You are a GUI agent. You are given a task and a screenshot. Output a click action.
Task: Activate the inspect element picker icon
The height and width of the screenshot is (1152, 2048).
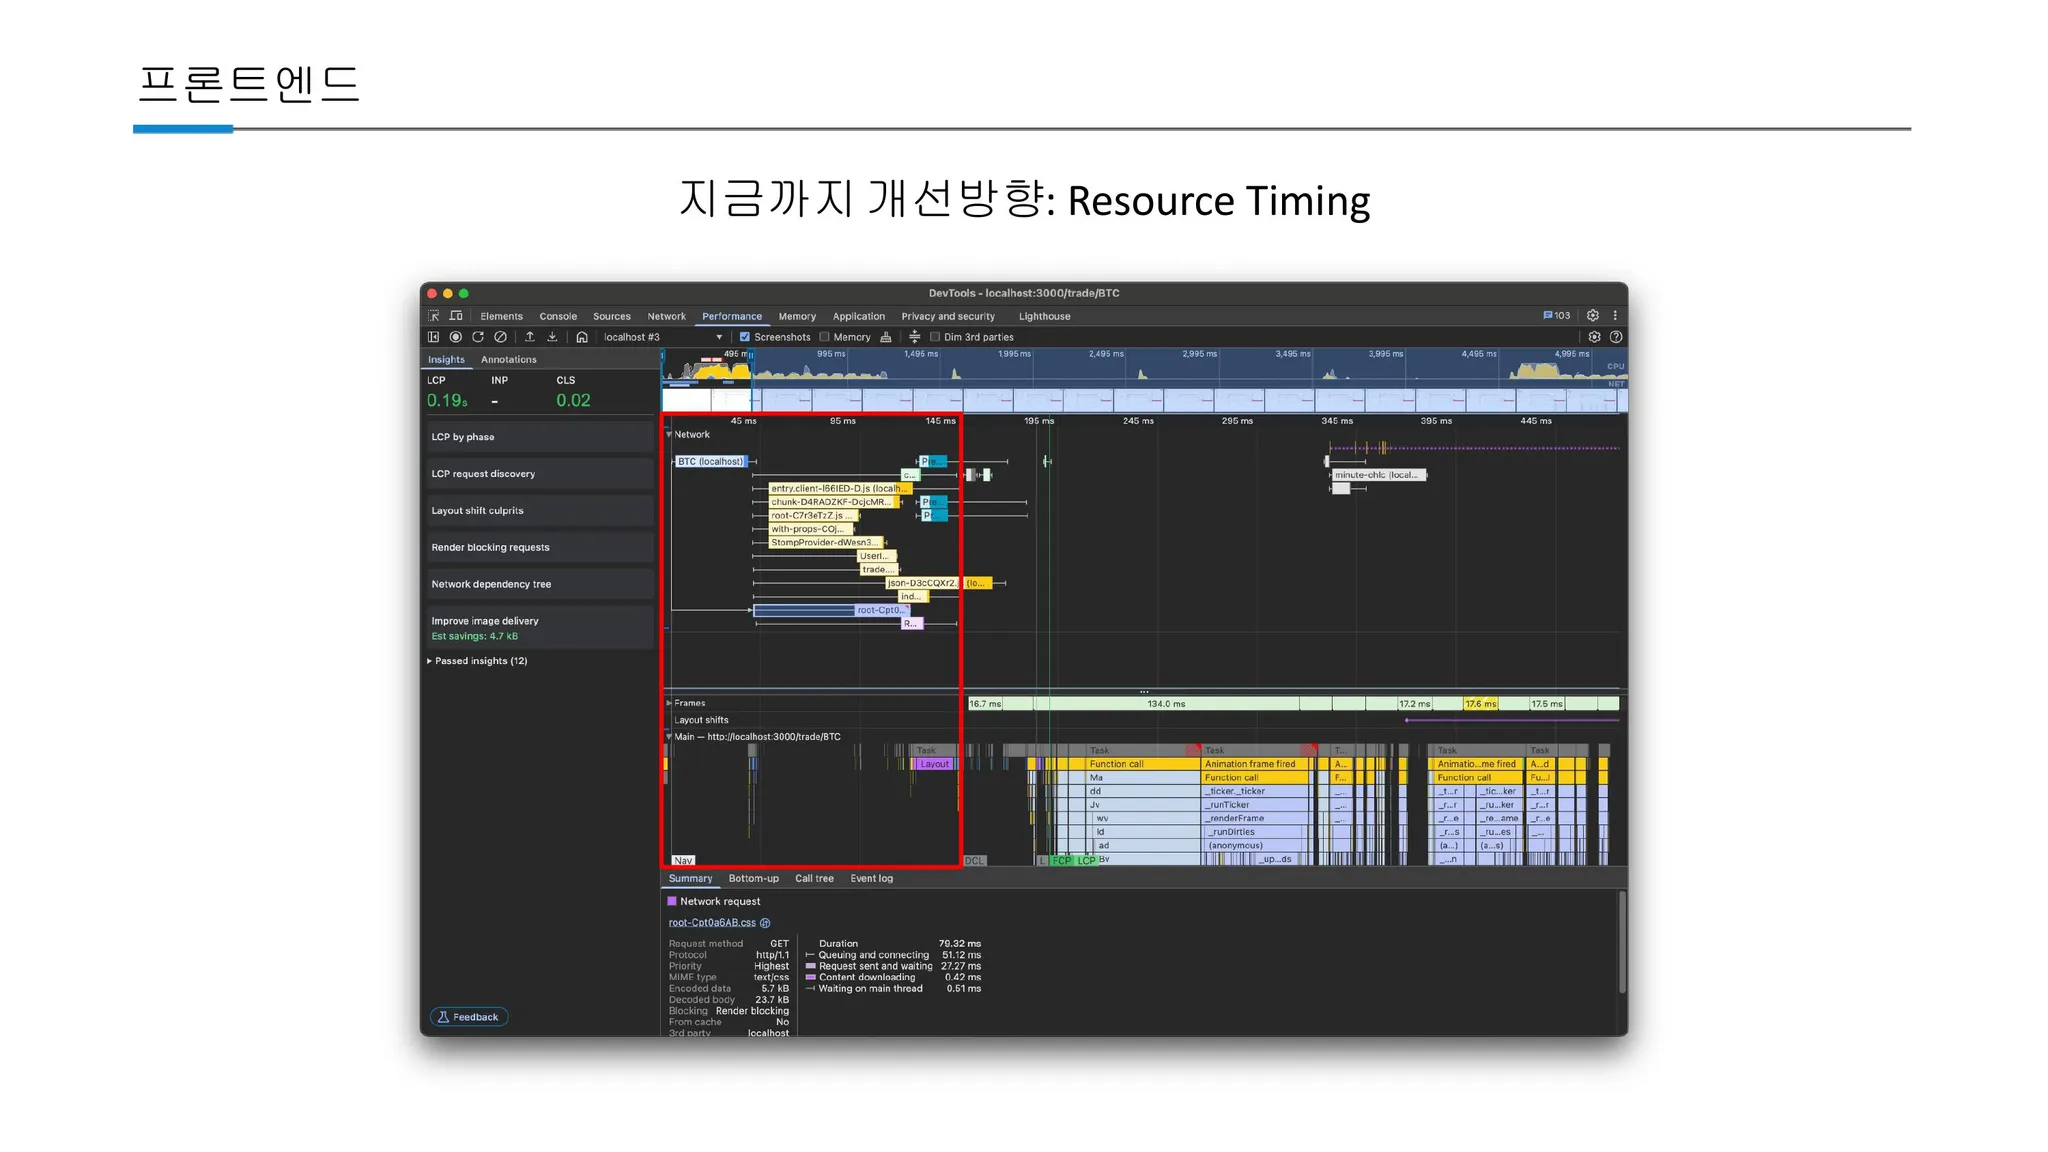(x=434, y=316)
